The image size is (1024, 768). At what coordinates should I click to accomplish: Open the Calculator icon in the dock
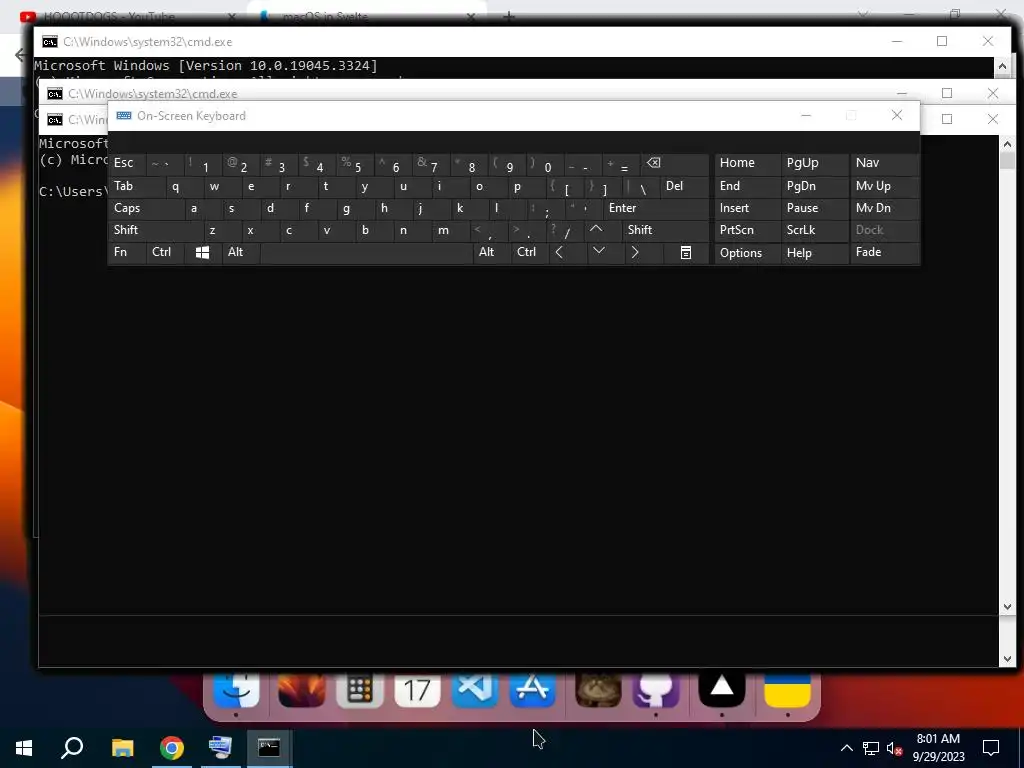pyautogui.click(x=360, y=689)
